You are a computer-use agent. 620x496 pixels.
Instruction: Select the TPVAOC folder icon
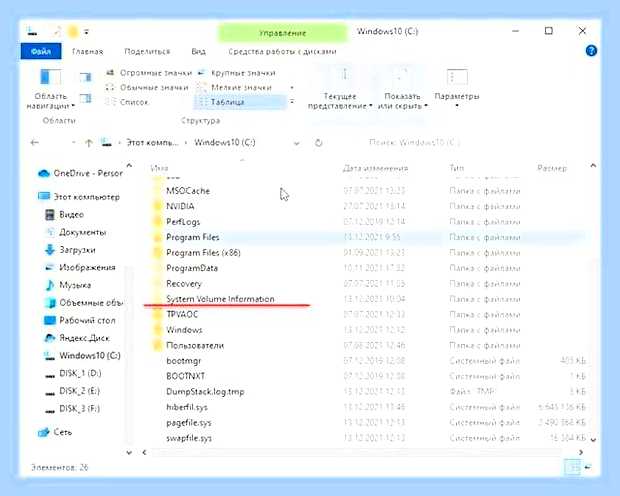tap(158, 314)
